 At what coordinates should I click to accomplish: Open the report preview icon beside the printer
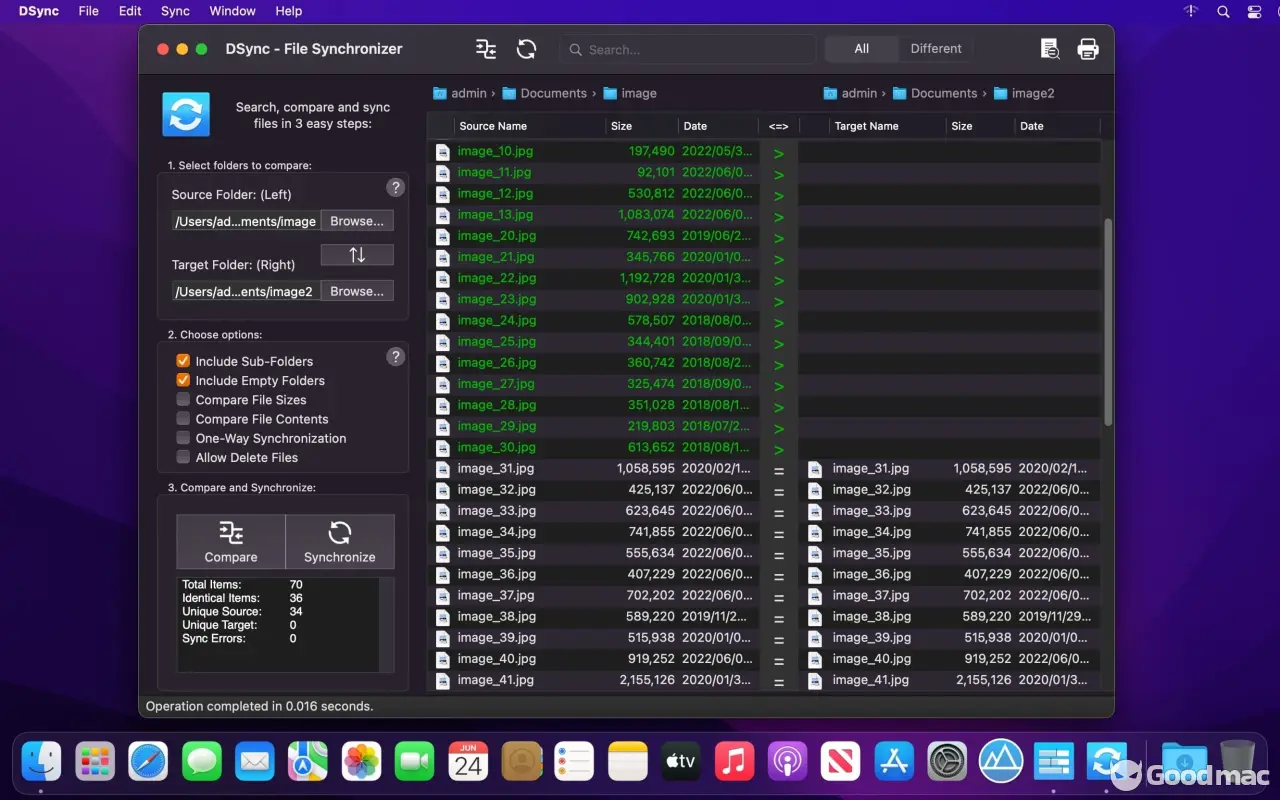[x=1049, y=49]
